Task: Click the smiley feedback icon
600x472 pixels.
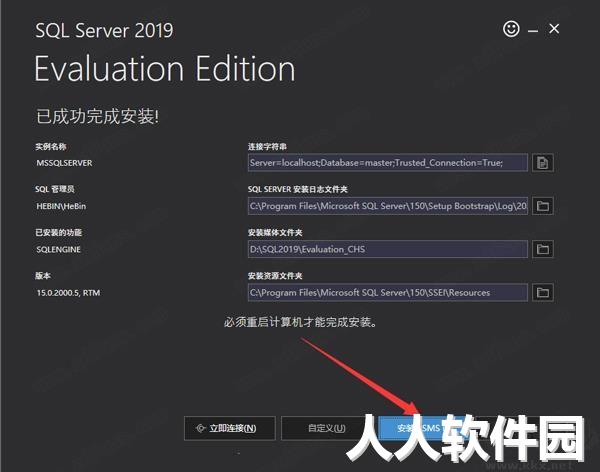Action: click(x=511, y=29)
